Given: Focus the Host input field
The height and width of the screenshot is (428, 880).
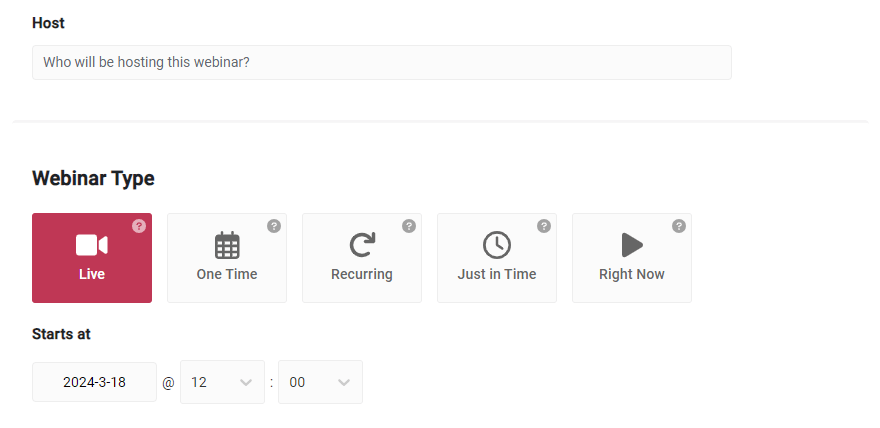Looking at the screenshot, I should pyautogui.click(x=382, y=62).
